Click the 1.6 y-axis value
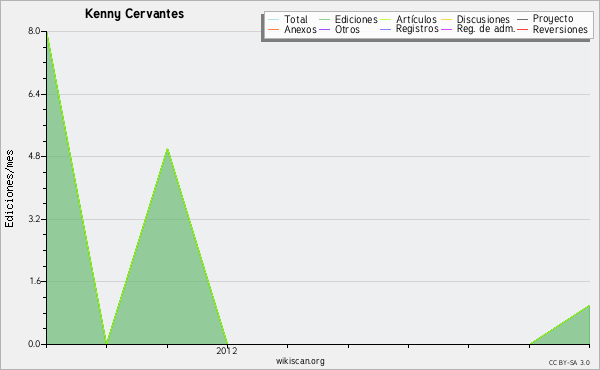This screenshot has width=600, height=370. tap(34, 281)
